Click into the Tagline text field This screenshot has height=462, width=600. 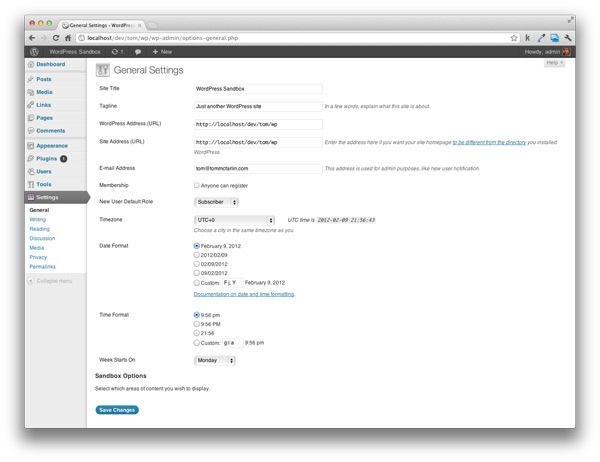257,105
